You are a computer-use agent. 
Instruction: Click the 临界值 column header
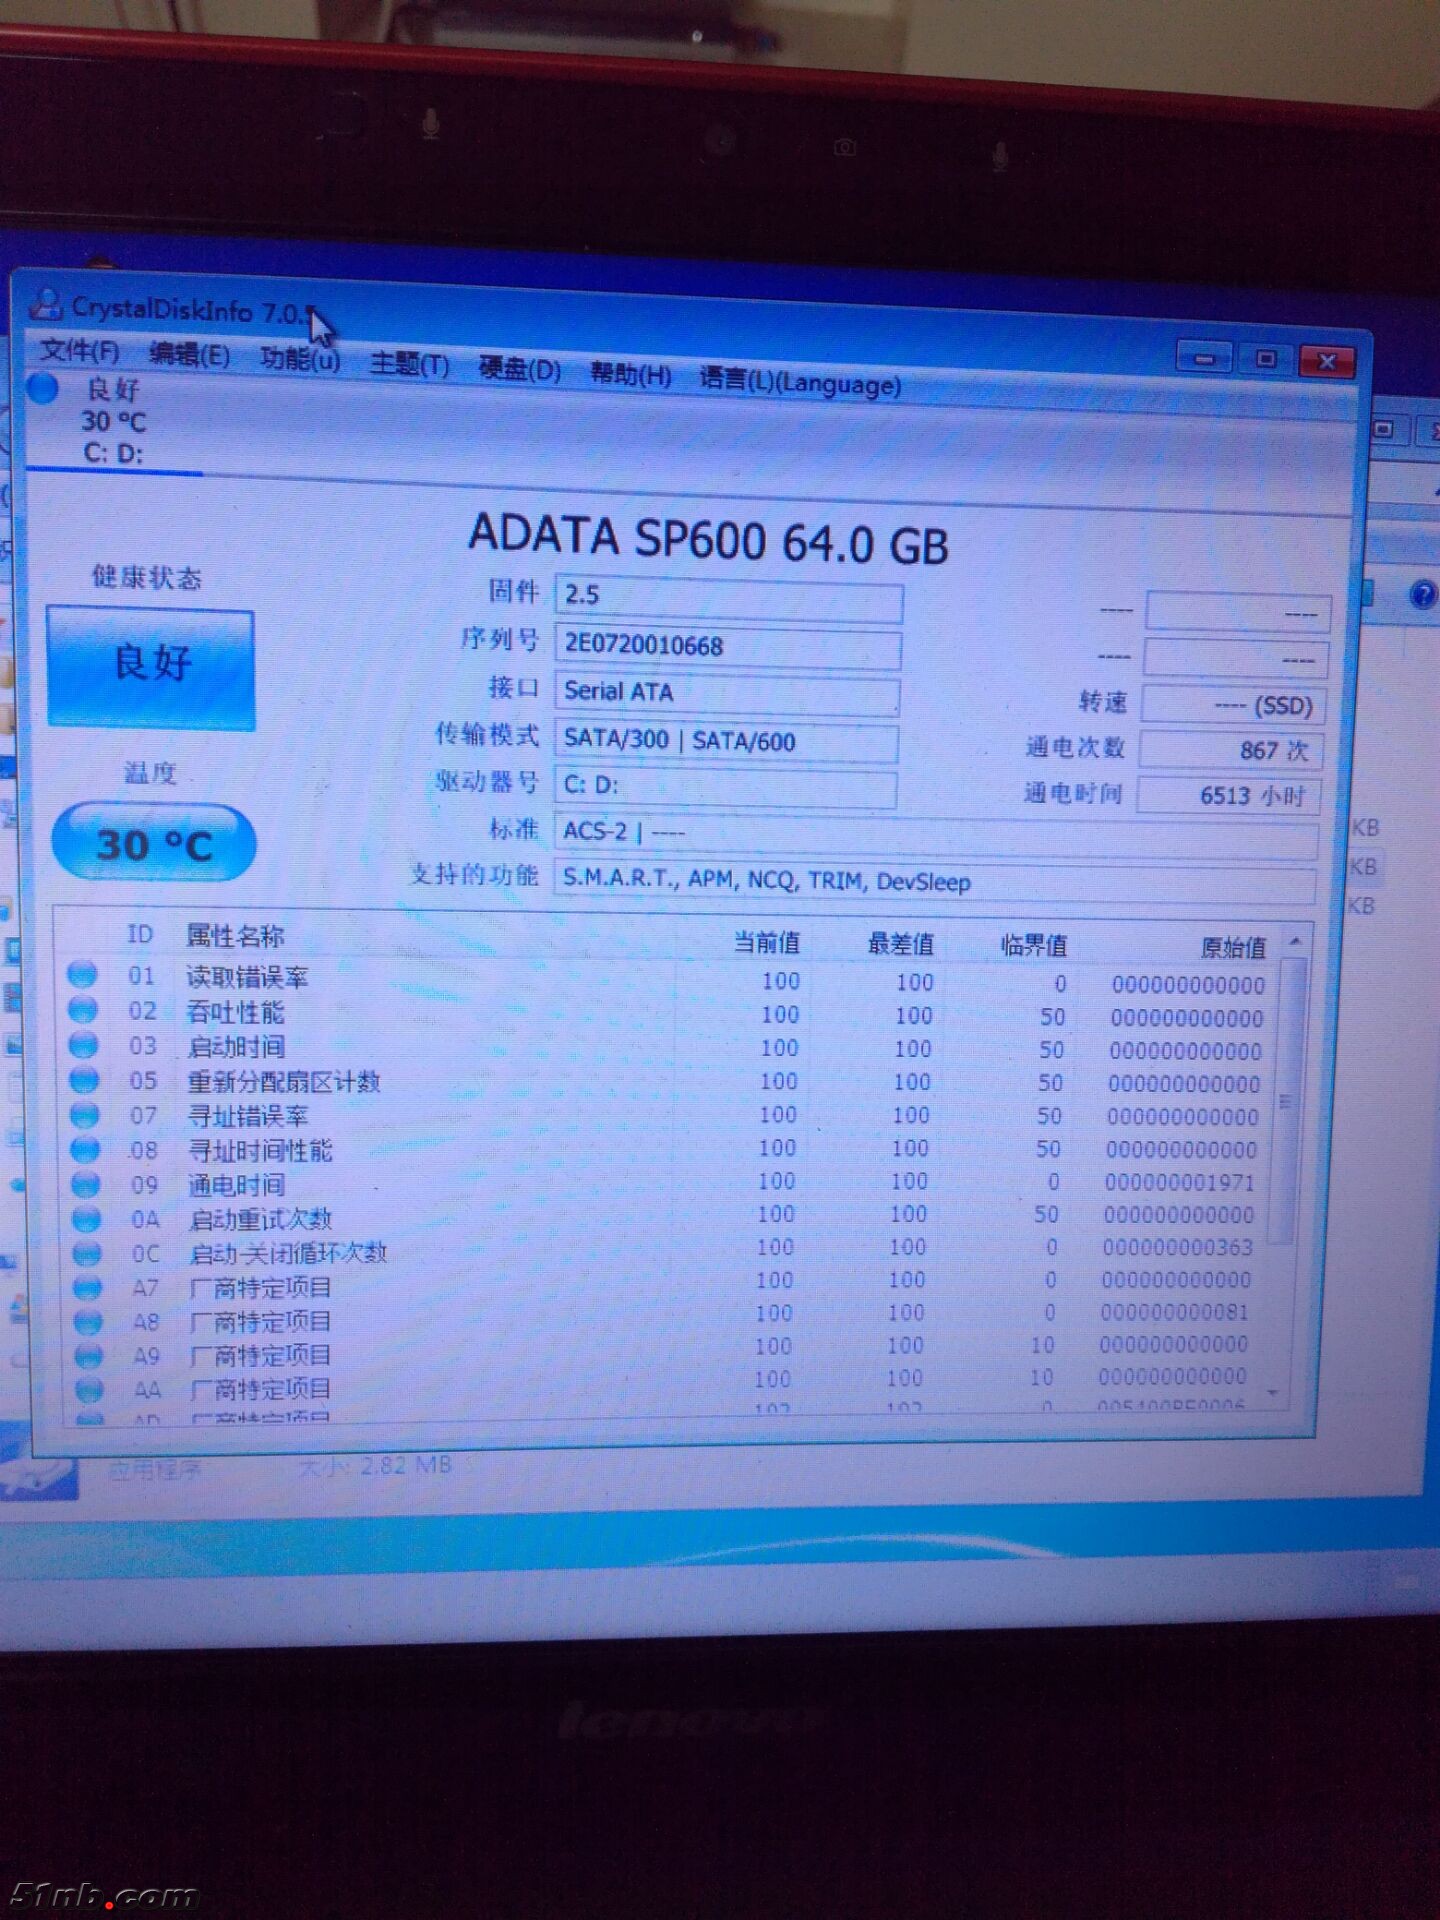click(1034, 945)
